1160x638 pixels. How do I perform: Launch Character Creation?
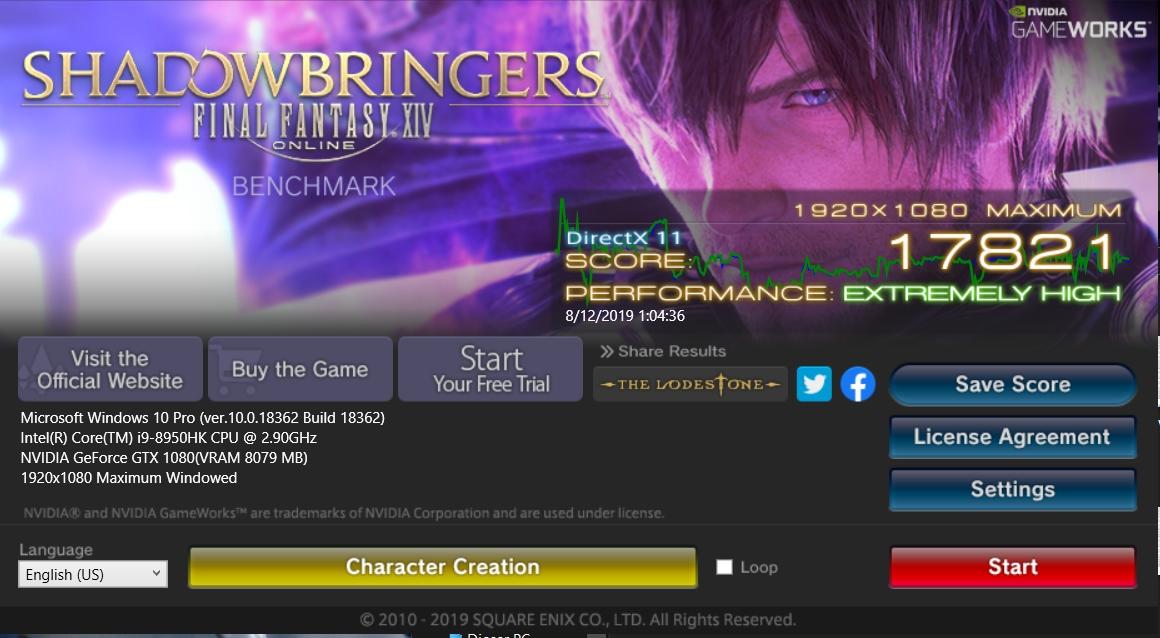[443, 567]
